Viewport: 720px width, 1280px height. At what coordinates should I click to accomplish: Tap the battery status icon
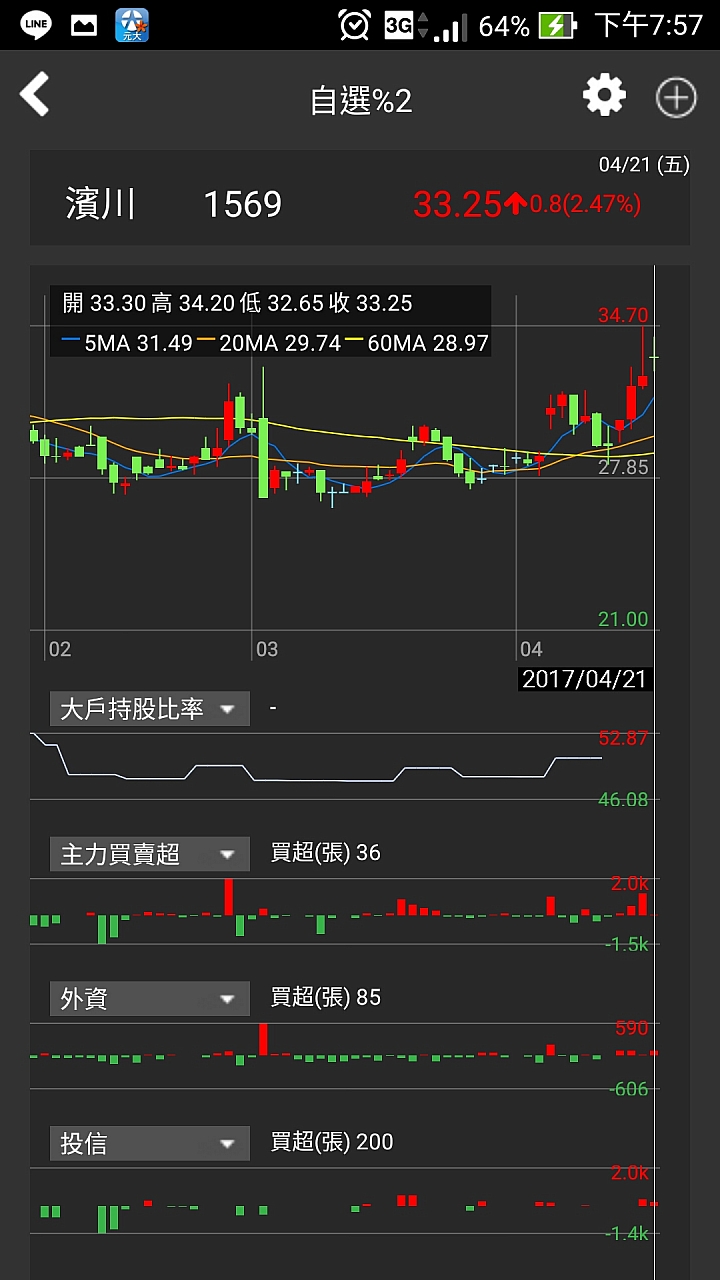pos(557,25)
